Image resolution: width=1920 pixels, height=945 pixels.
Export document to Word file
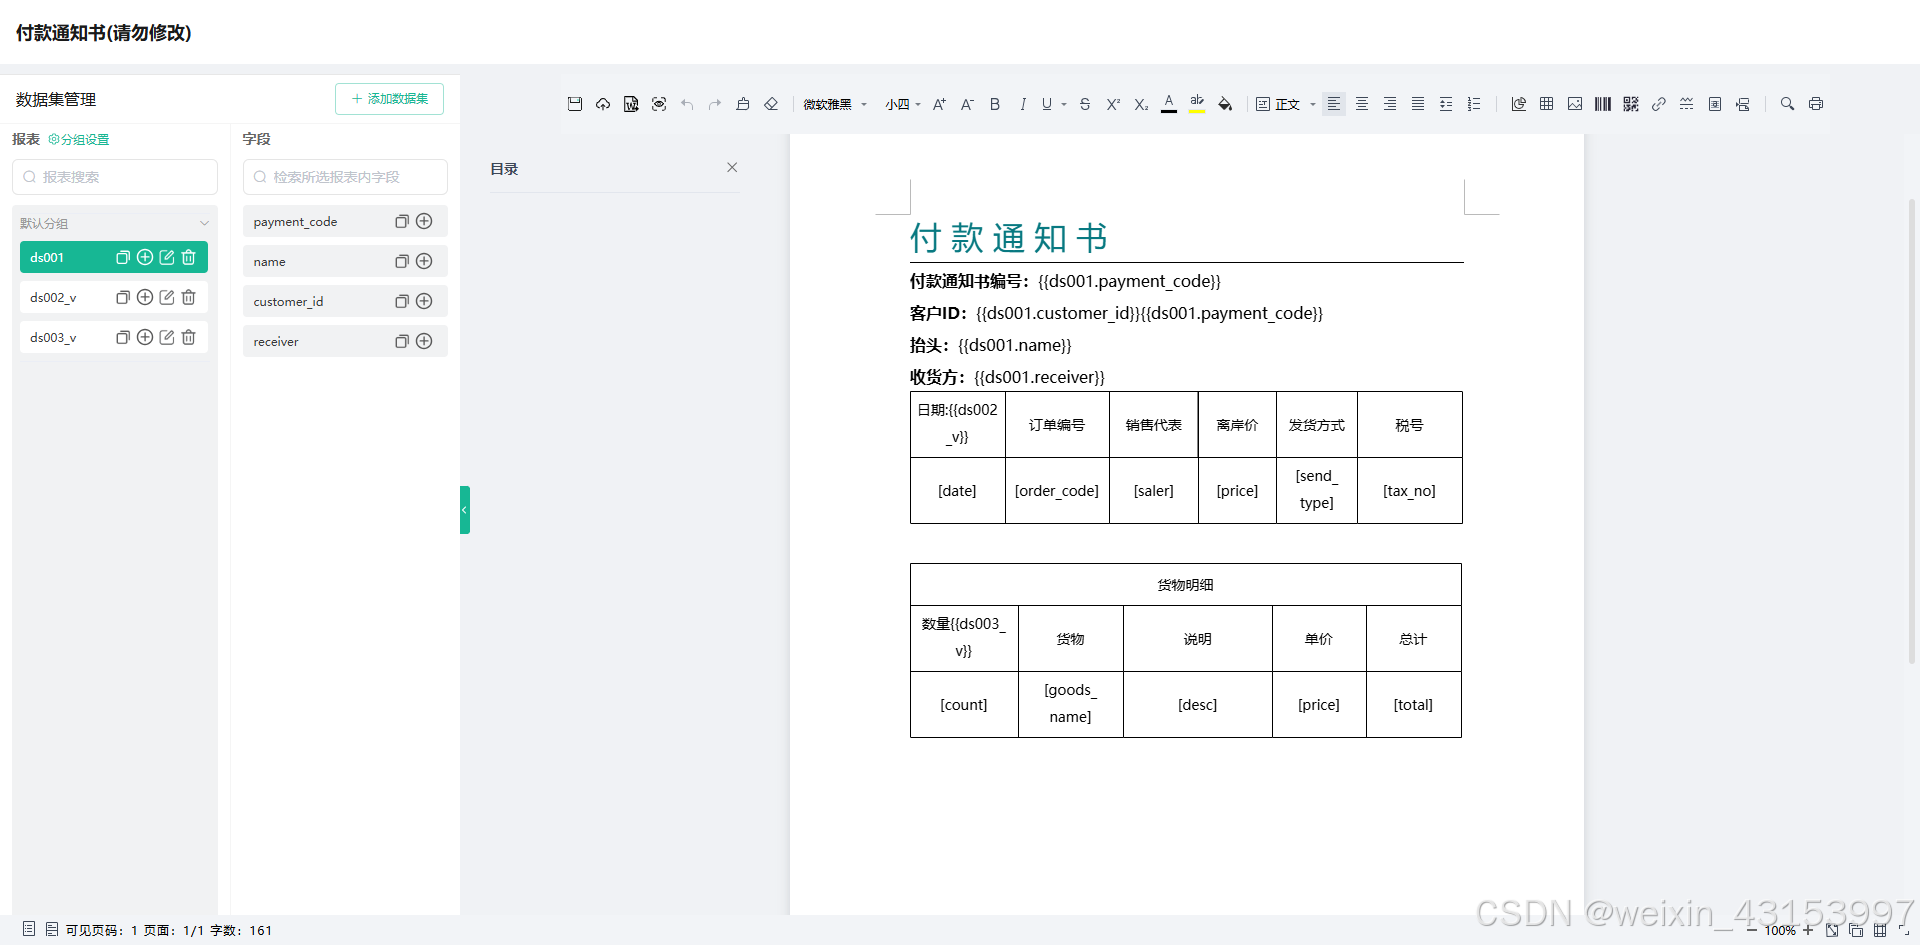pyautogui.click(x=631, y=104)
